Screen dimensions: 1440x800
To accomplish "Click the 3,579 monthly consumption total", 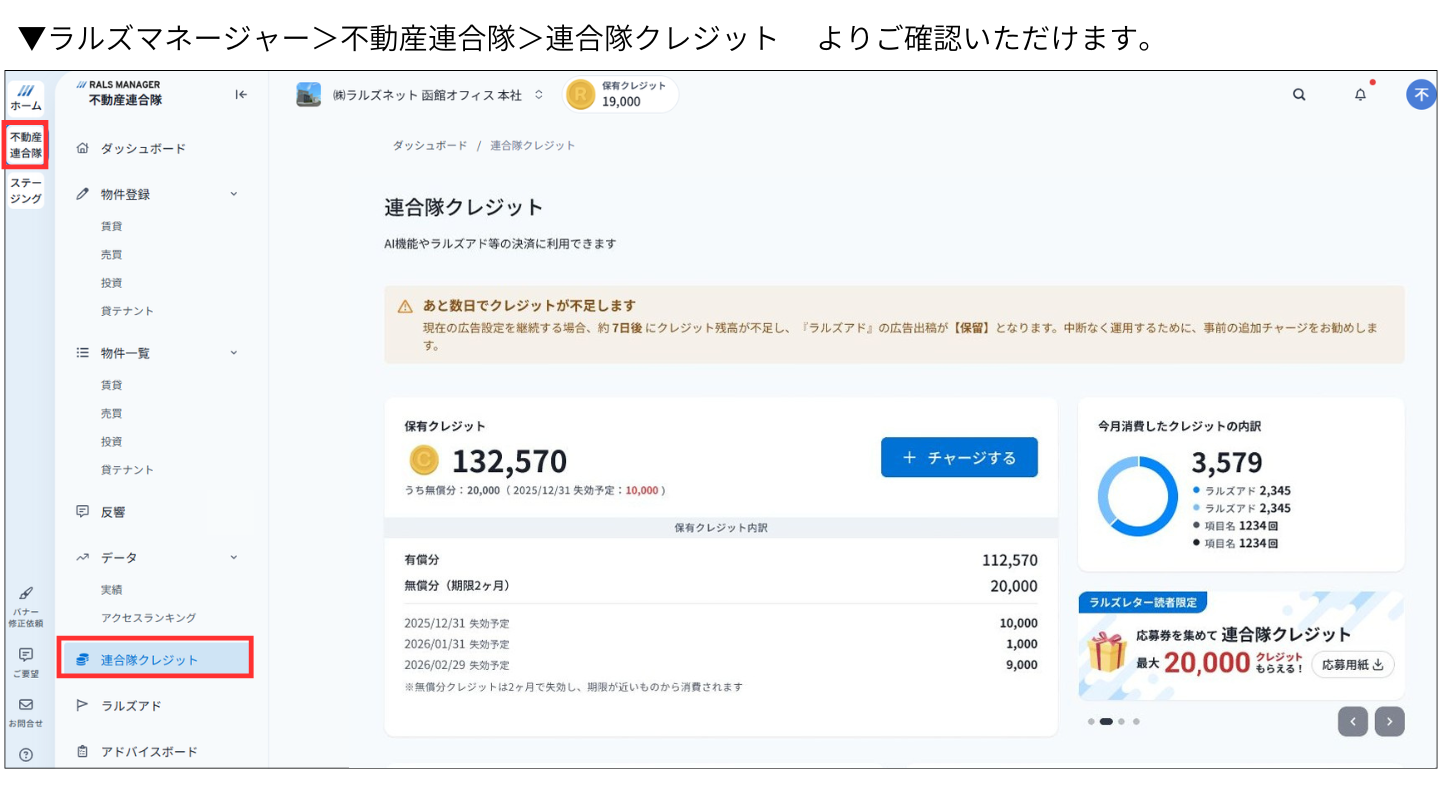I will [1227, 463].
